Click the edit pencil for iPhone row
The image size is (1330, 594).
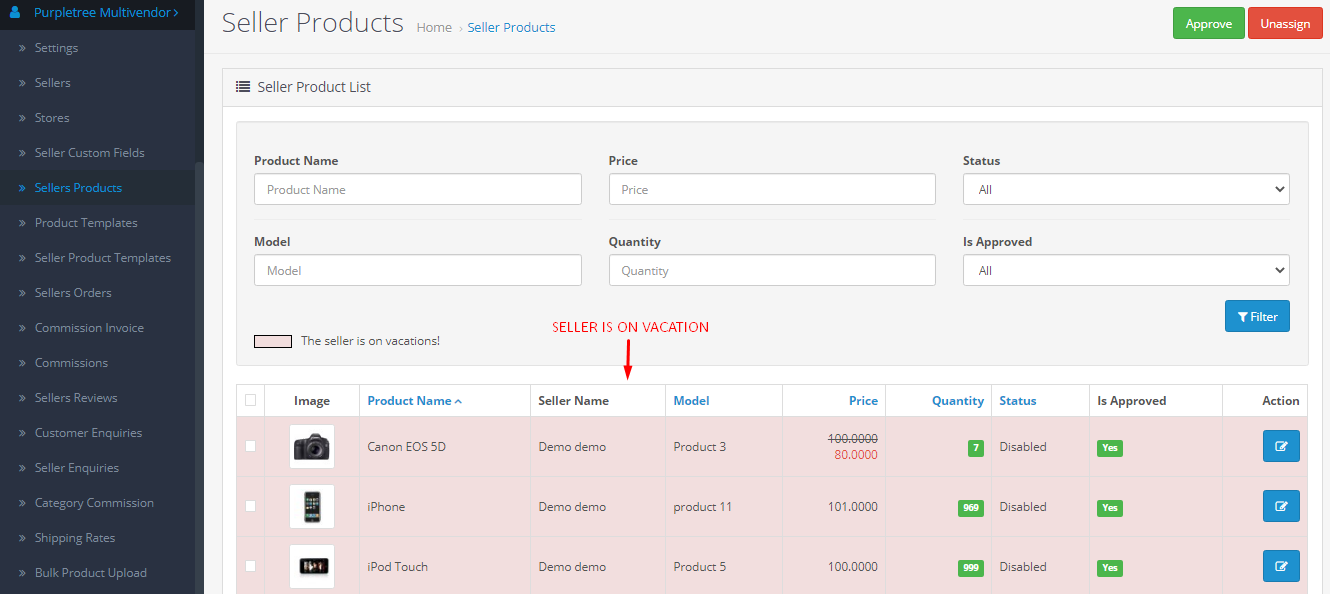click(x=1281, y=506)
